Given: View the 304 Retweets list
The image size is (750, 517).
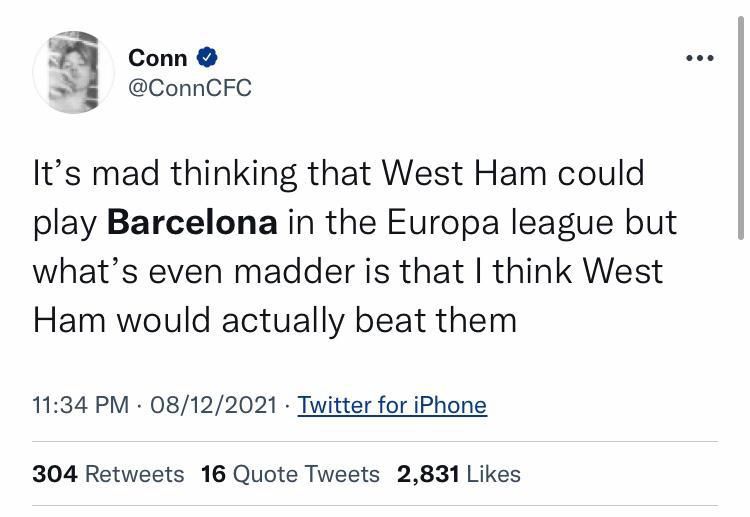Looking at the screenshot, I should click(108, 473).
